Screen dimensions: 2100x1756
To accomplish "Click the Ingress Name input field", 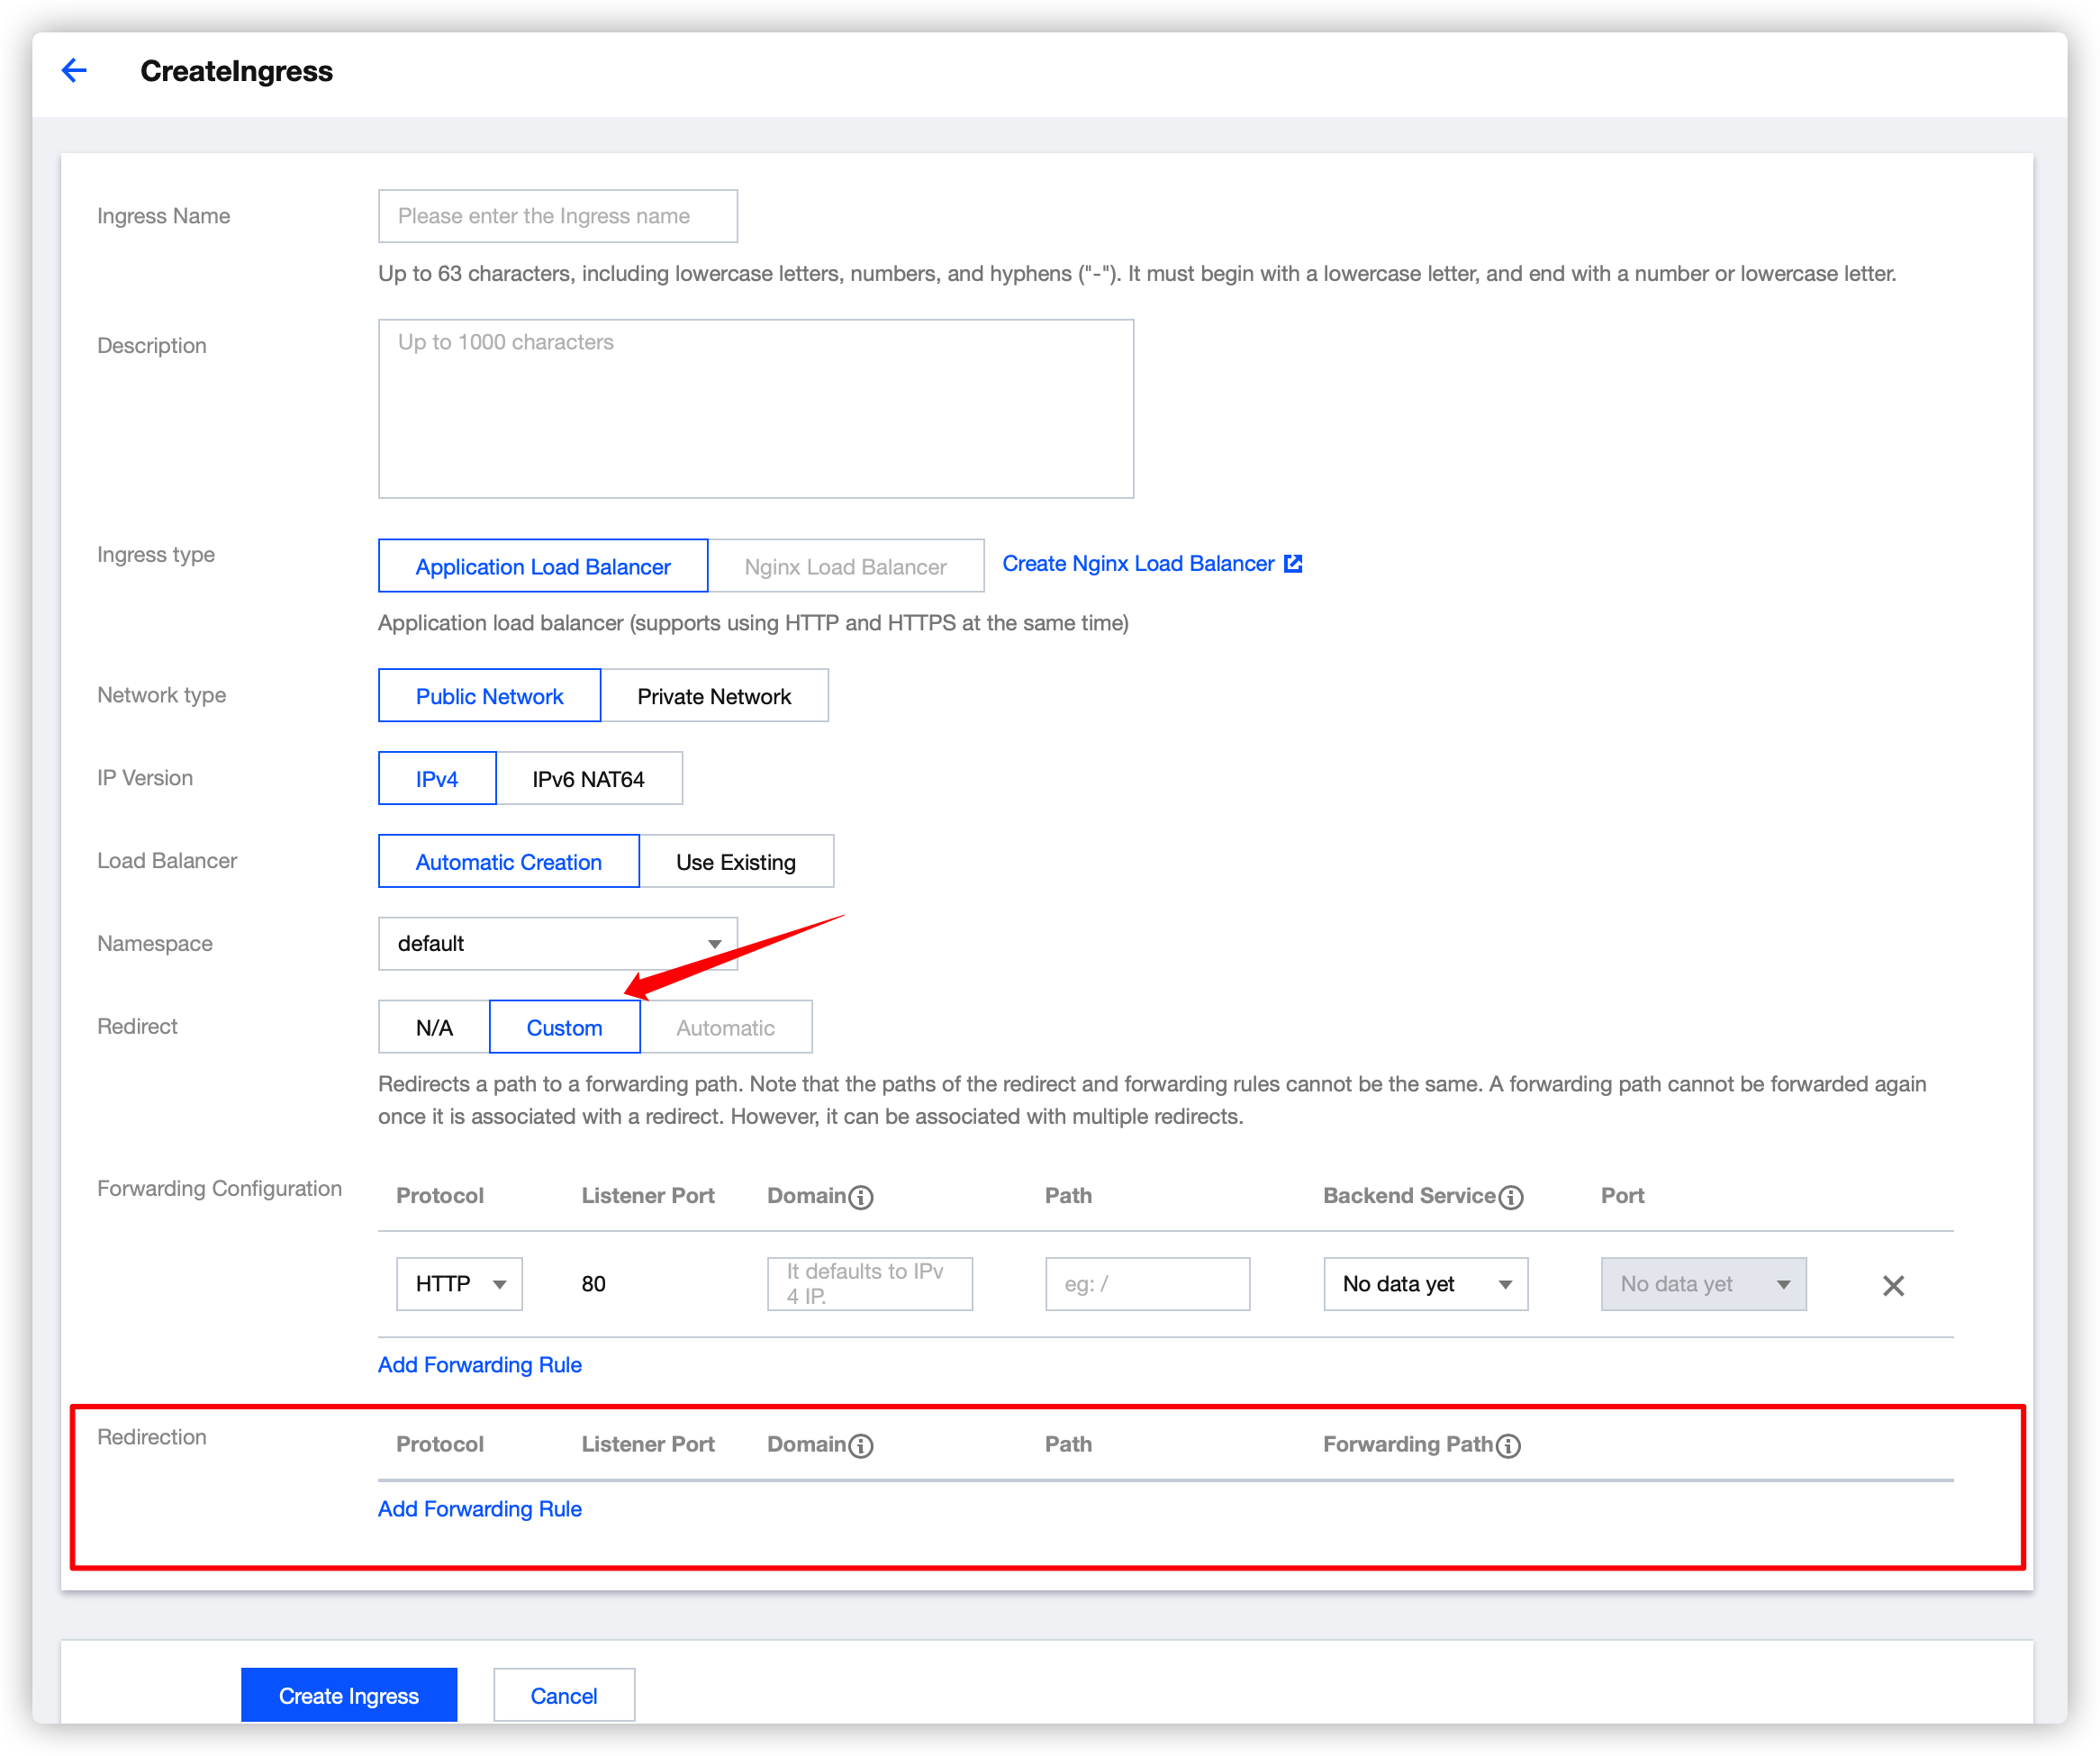I will click(x=557, y=216).
